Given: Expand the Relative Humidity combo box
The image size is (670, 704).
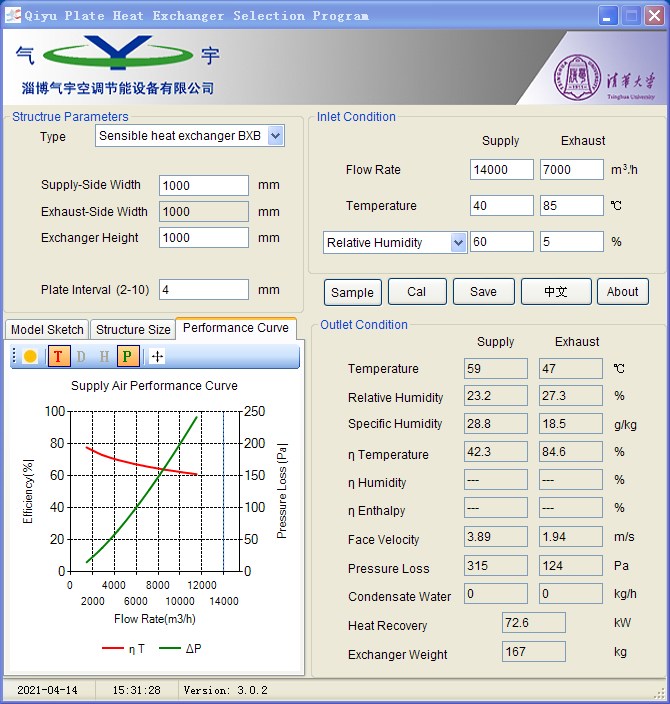Looking at the screenshot, I should coord(458,242).
